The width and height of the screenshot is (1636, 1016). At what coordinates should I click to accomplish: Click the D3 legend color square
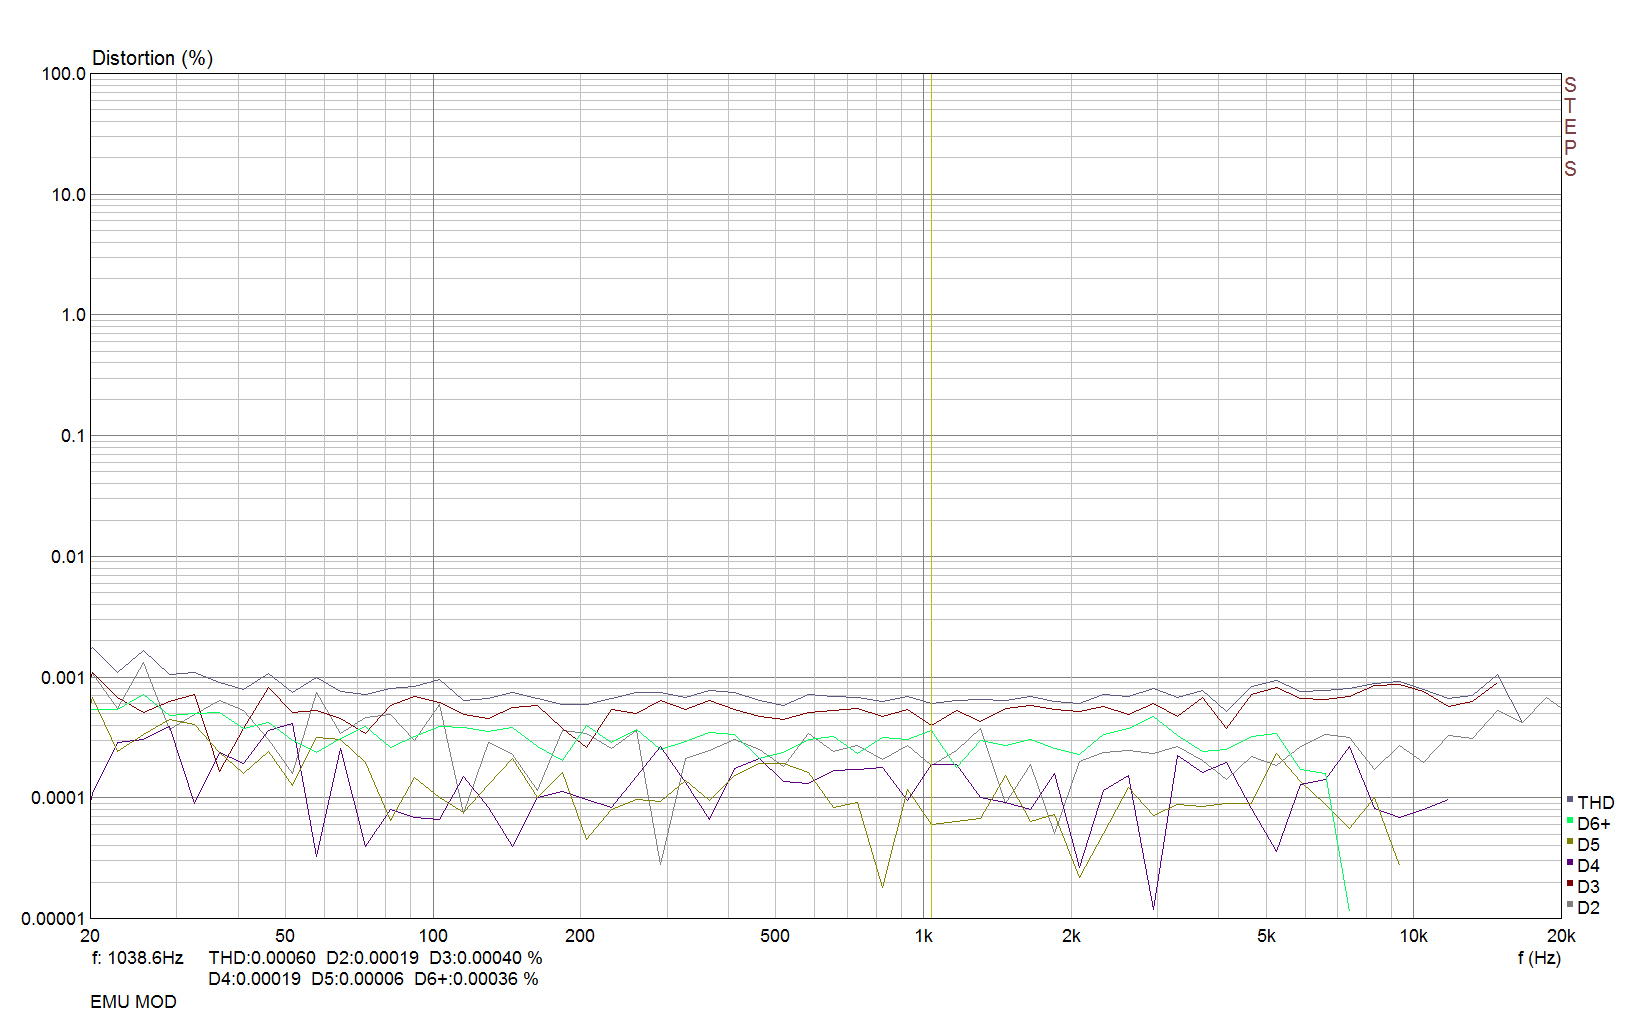tap(1570, 884)
